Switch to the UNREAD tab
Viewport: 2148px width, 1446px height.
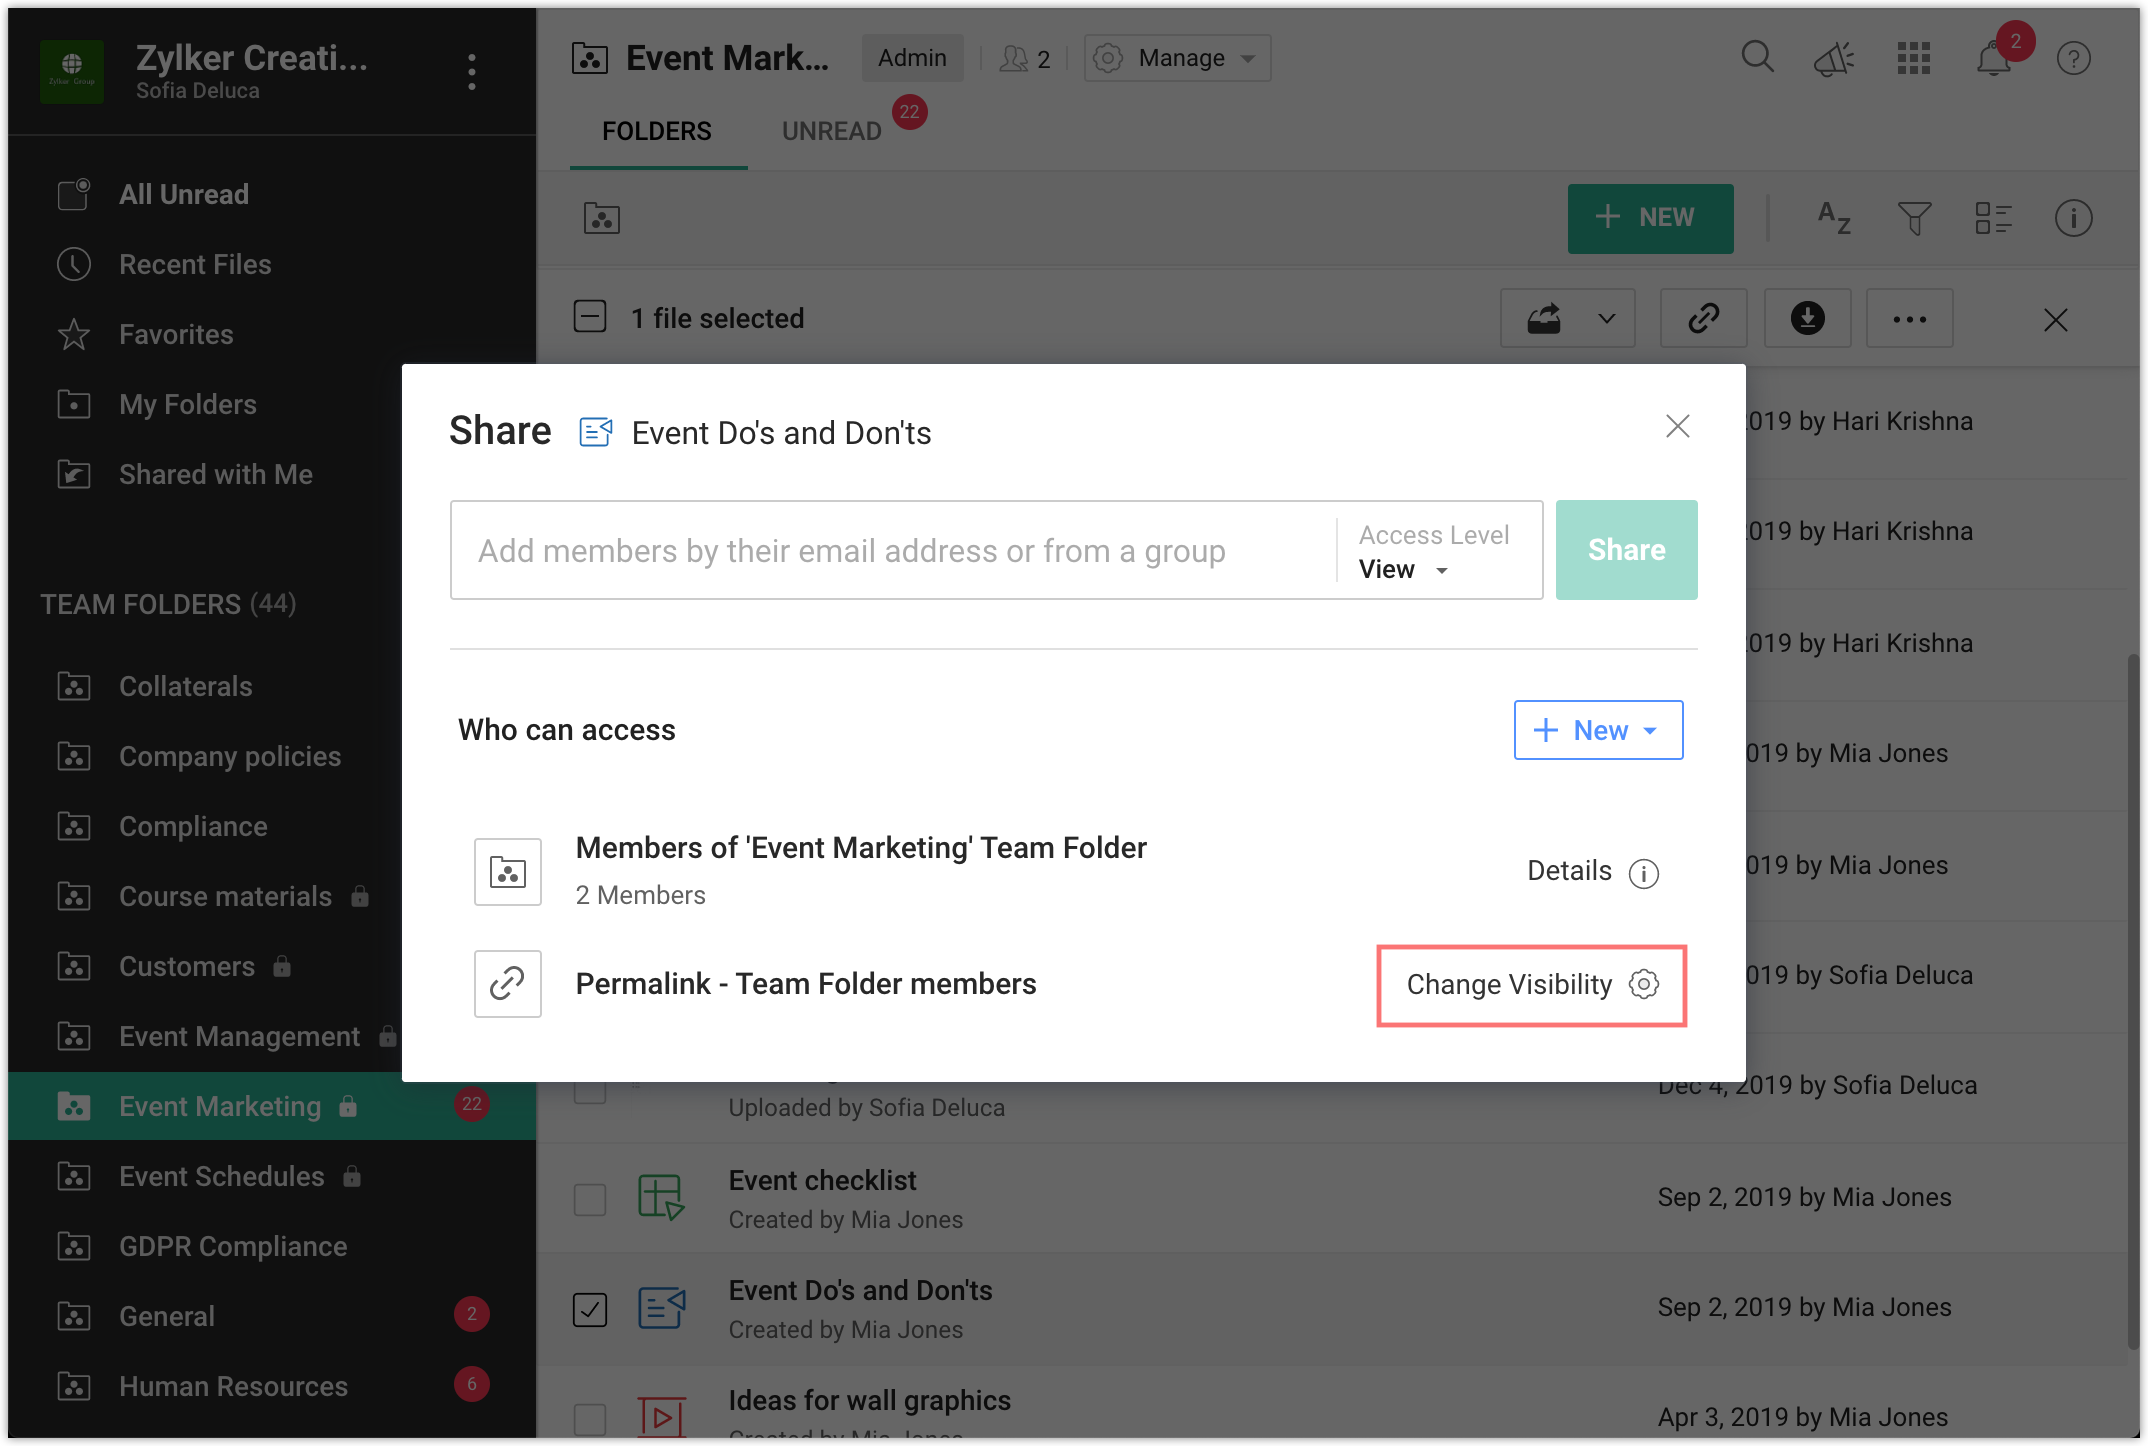(832, 131)
